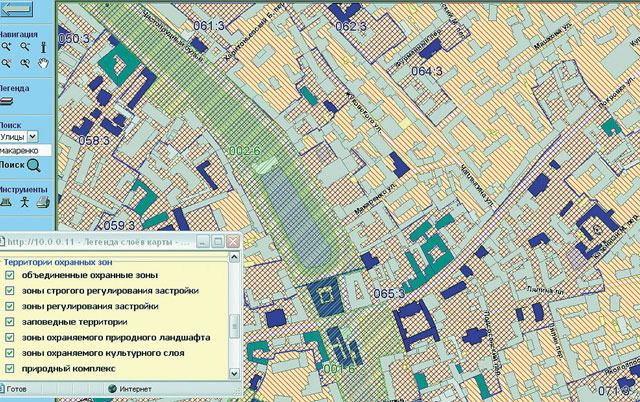Click the search magnifying glass icon
Viewport: 640px width, 402px height.
33,165
